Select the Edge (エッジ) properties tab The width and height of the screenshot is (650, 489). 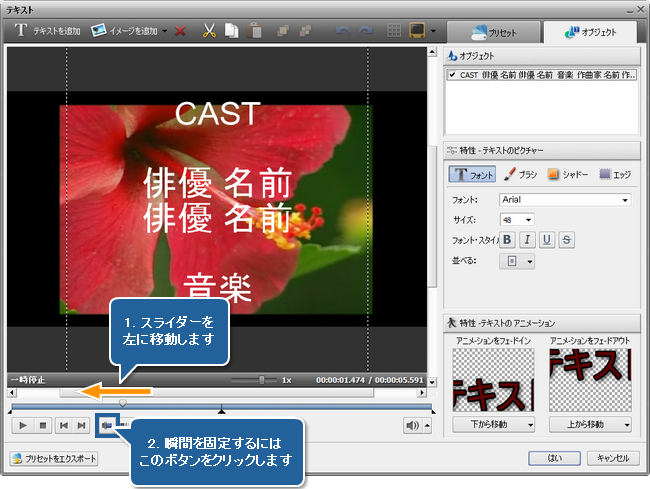(x=615, y=174)
